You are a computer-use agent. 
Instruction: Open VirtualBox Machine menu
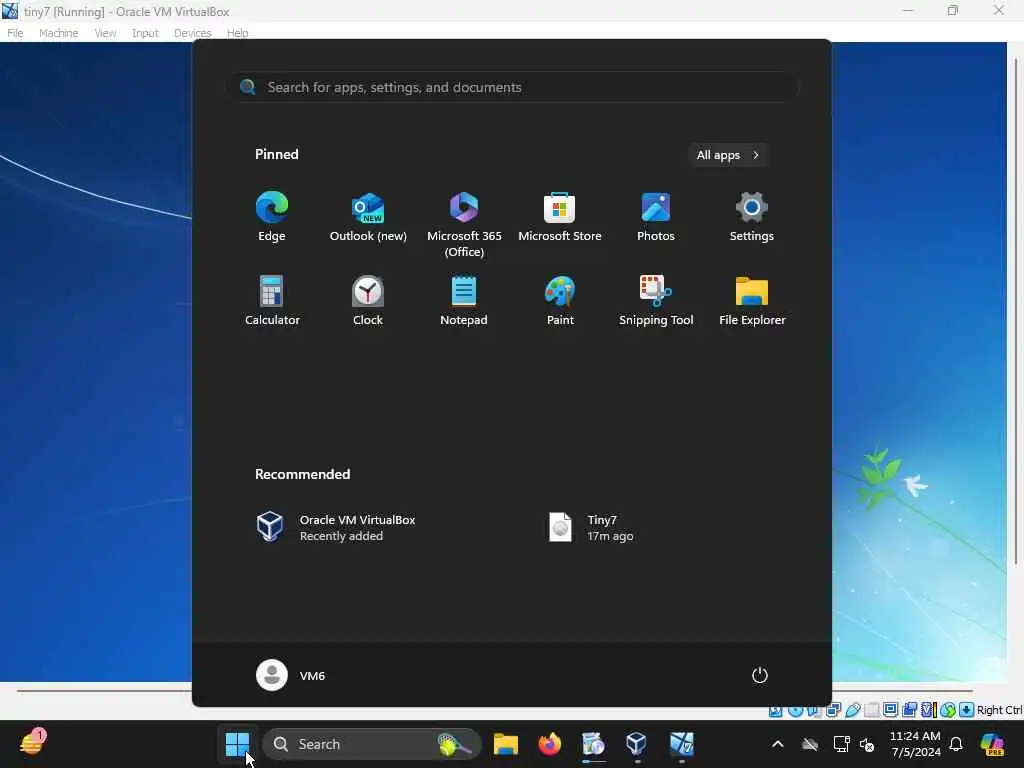pos(59,33)
